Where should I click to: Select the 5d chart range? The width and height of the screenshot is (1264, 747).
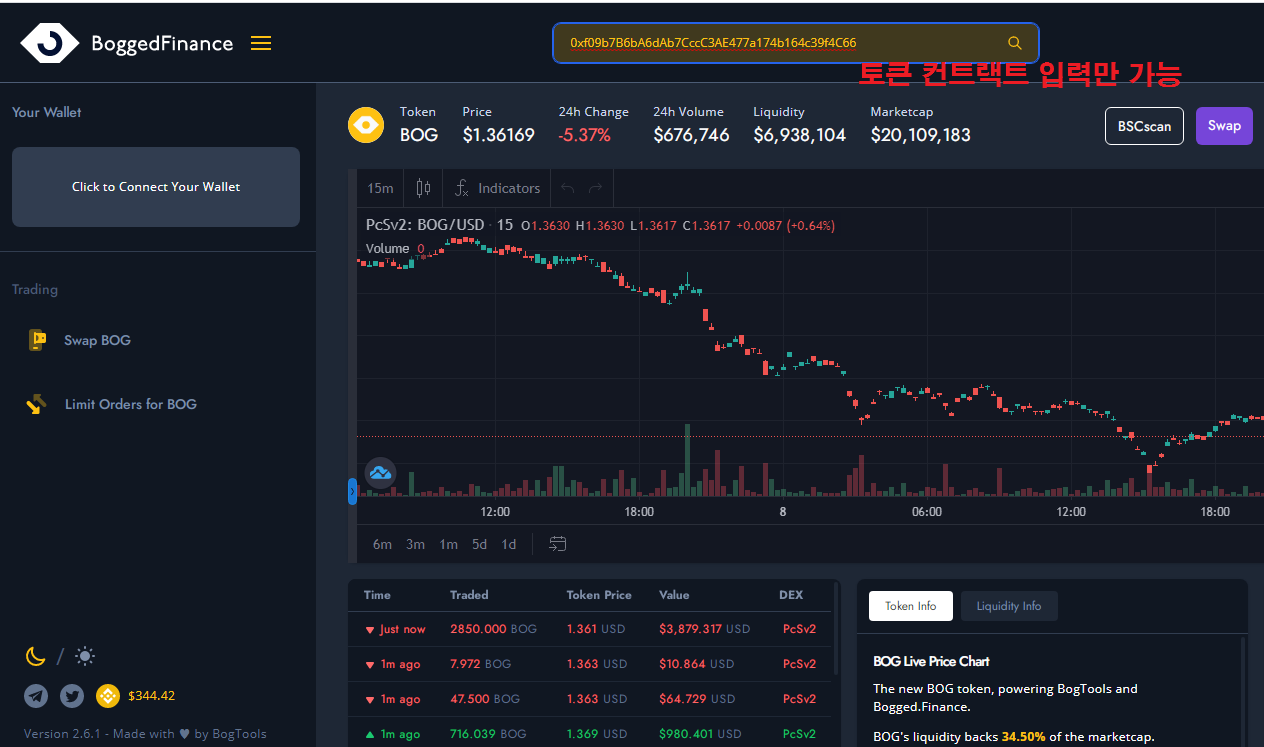click(x=479, y=544)
